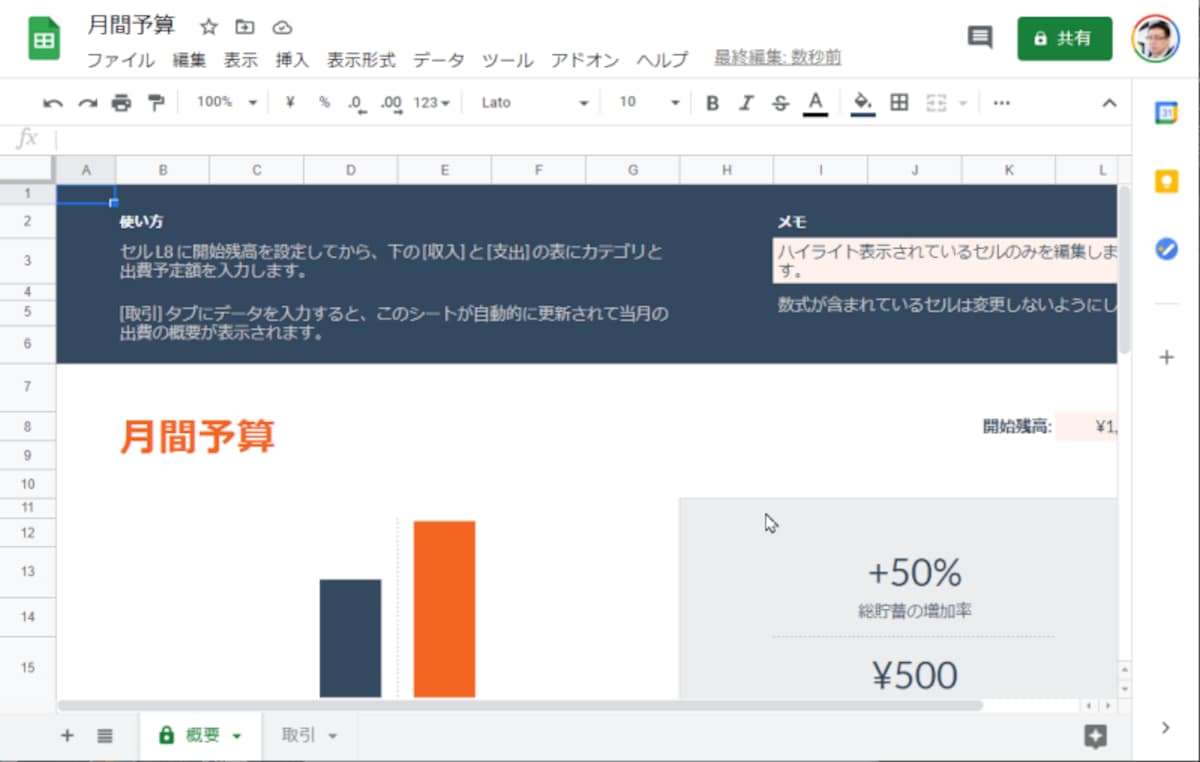Viewport: 1200px width, 762px height.
Task: Open the Lato font dropdown
Action: pos(535,102)
